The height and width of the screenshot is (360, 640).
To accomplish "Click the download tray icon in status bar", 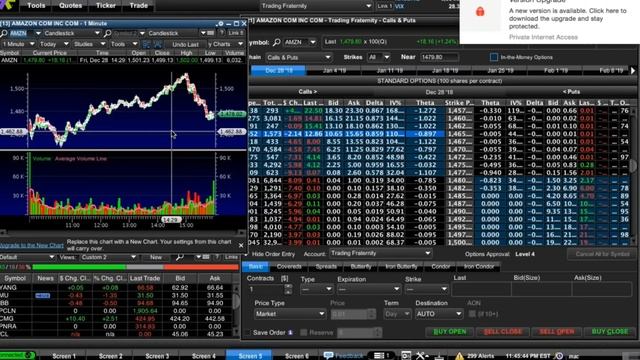I will [x=439, y=356].
